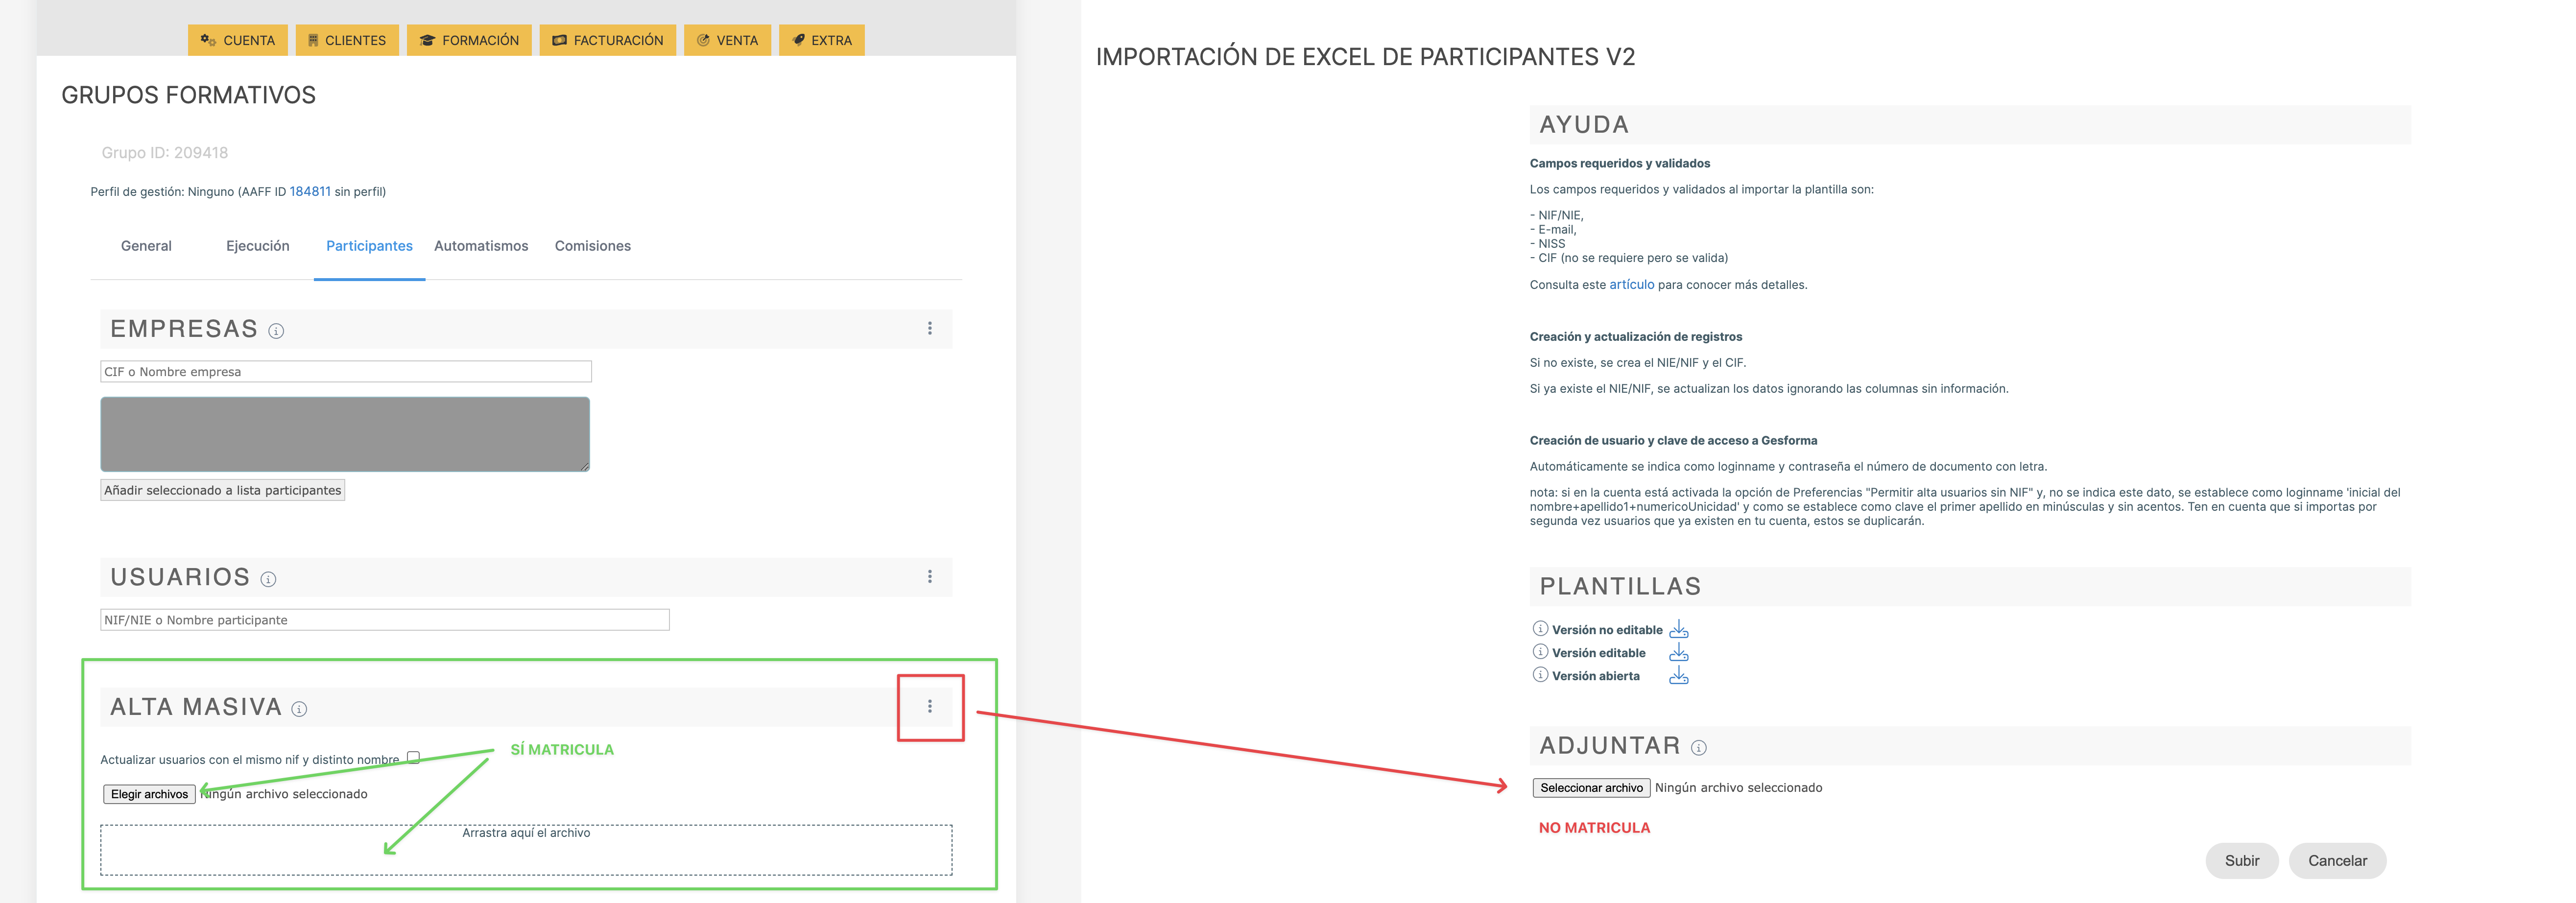This screenshot has width=2576, height=903.
Task: Open the three-dot menu in ALTA MASIVA
Action: click(929, 706)
